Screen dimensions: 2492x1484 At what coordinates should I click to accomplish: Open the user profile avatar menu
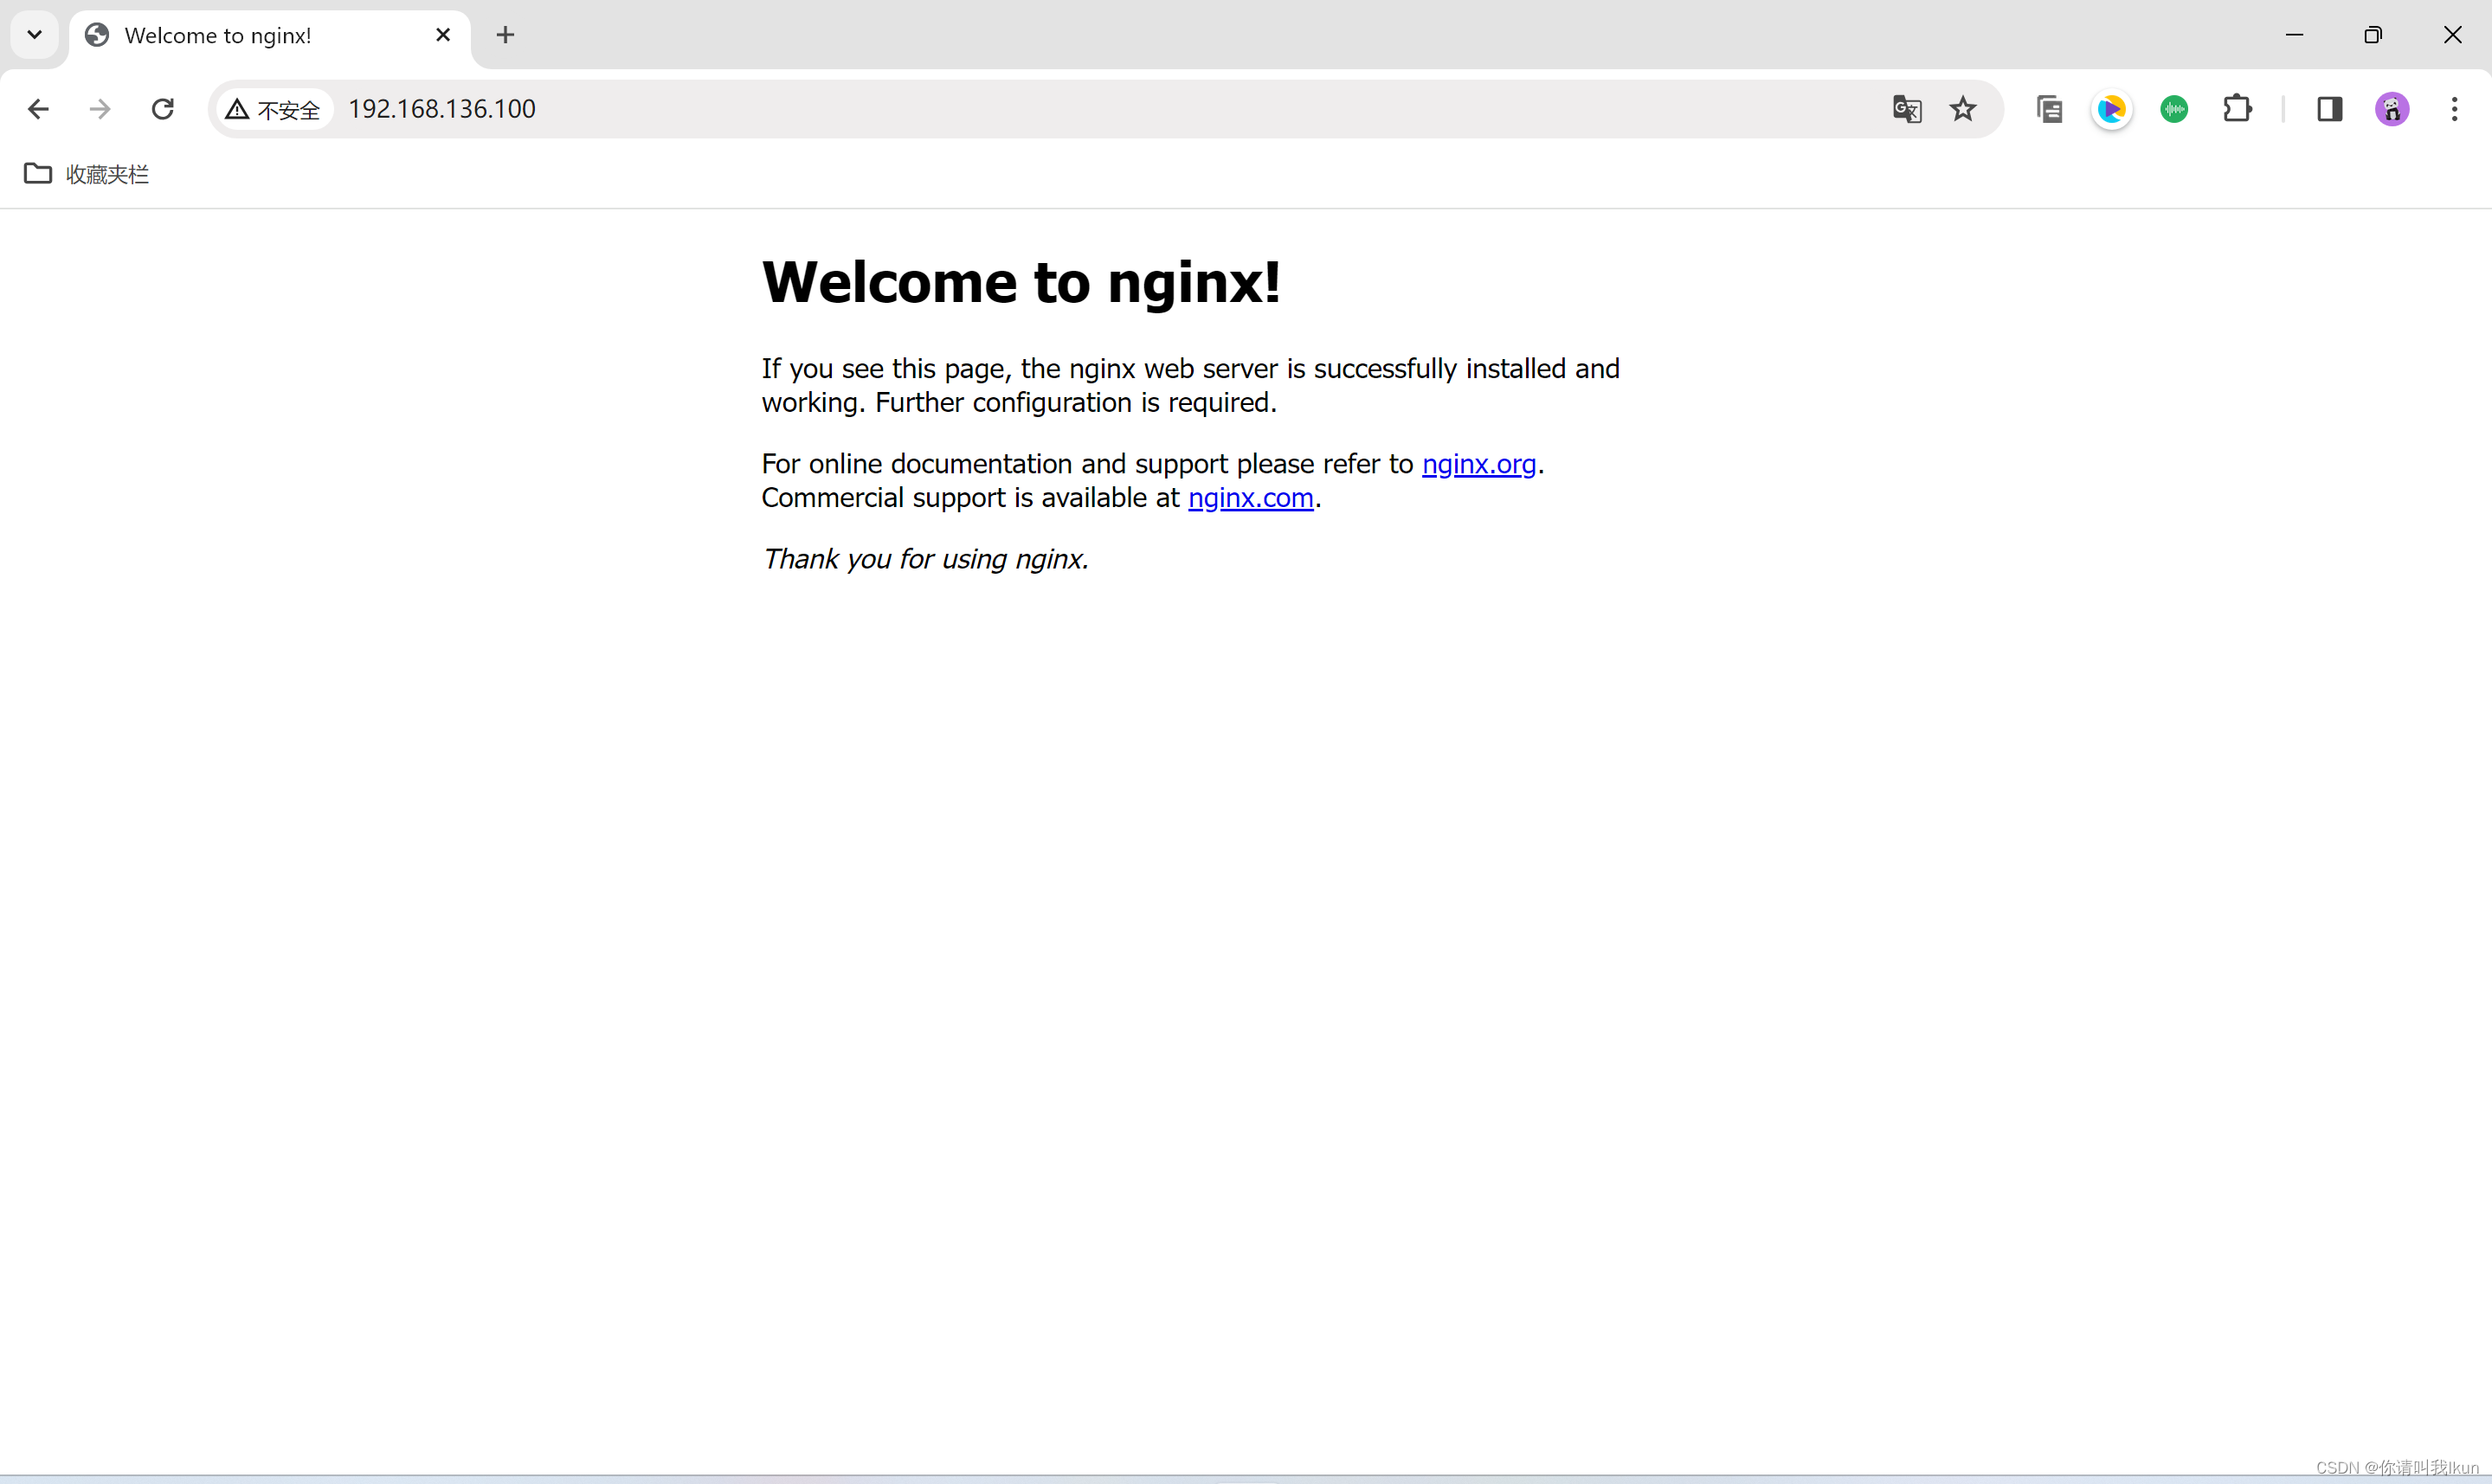[x=2392, y=109]
